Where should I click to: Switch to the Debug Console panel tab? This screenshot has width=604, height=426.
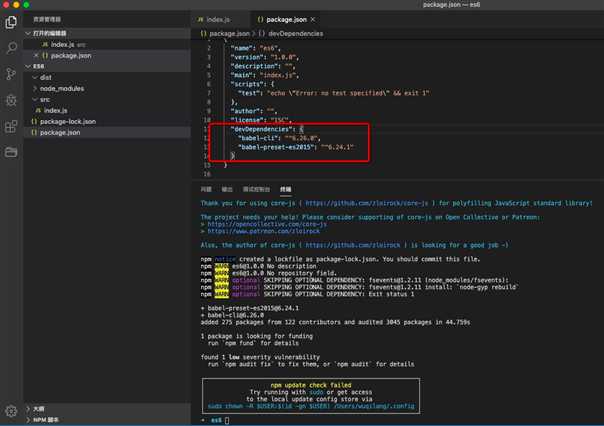pos(256,189)
